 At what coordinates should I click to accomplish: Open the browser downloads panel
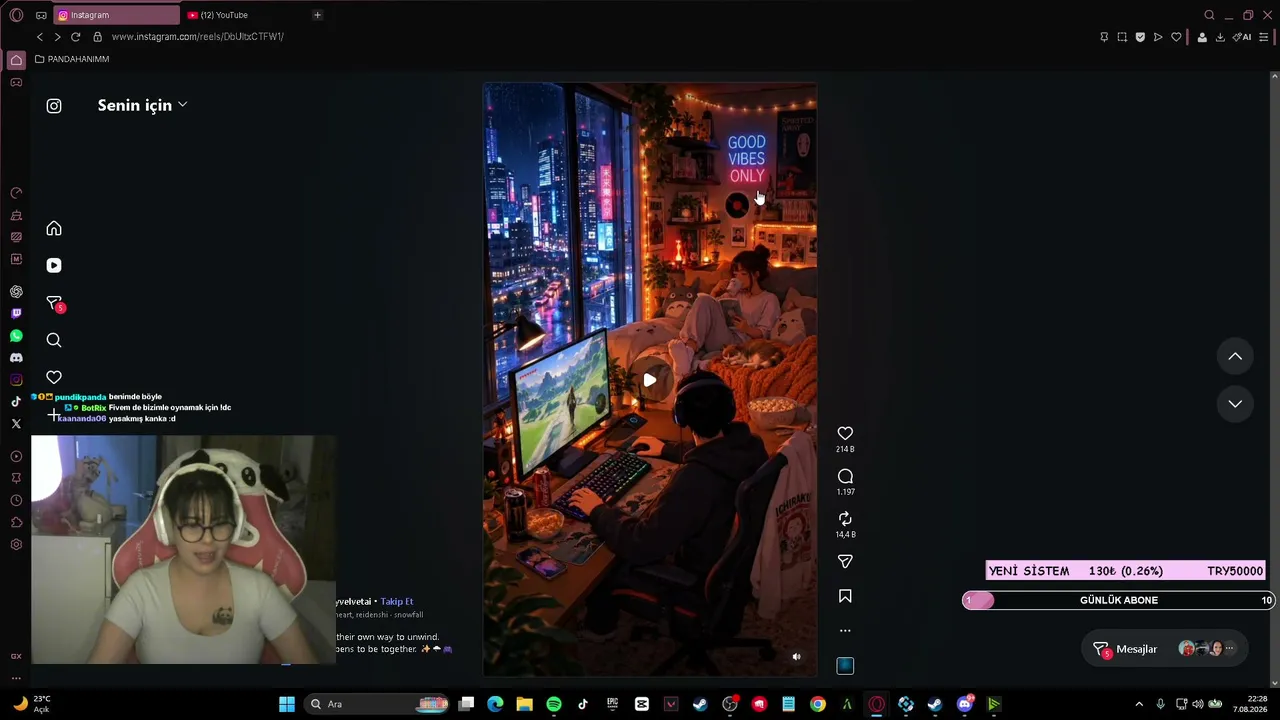click(x=1220, y=37)
